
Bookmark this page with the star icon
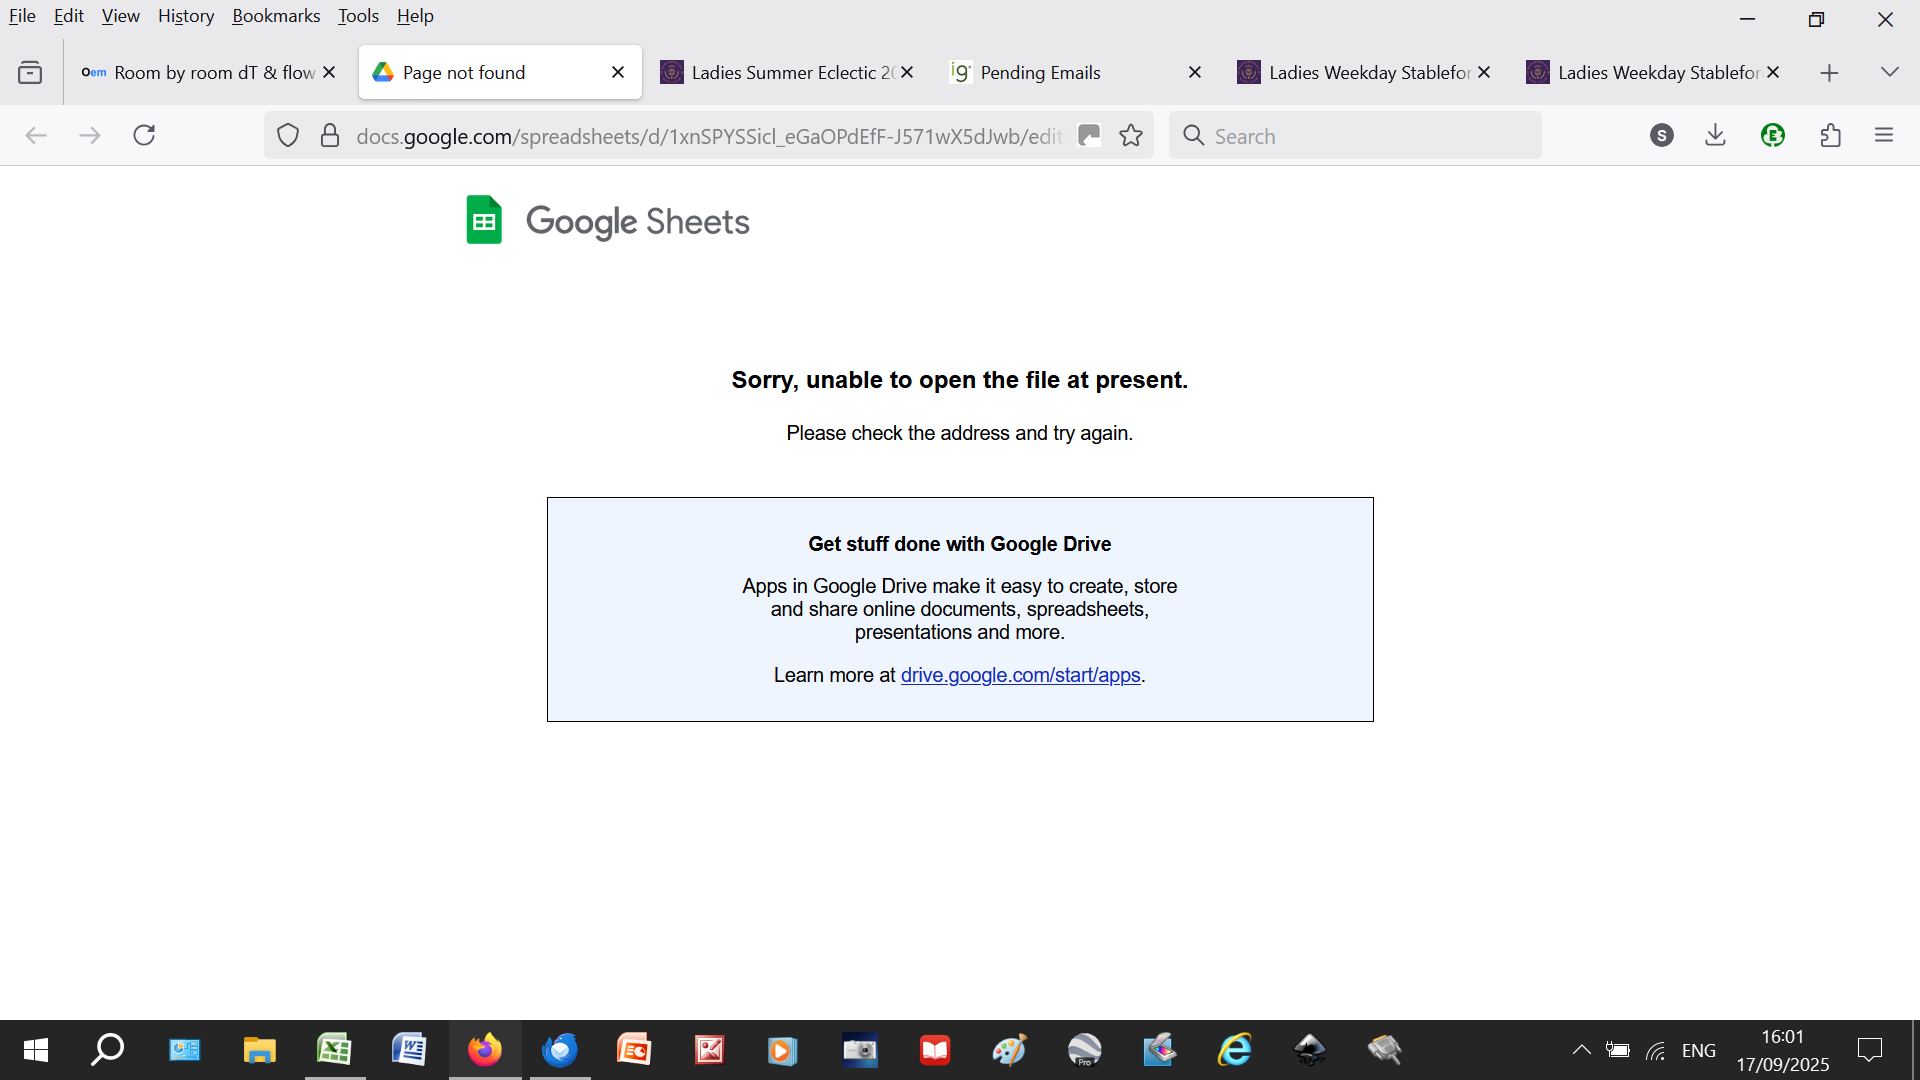tap(1131, 136)
